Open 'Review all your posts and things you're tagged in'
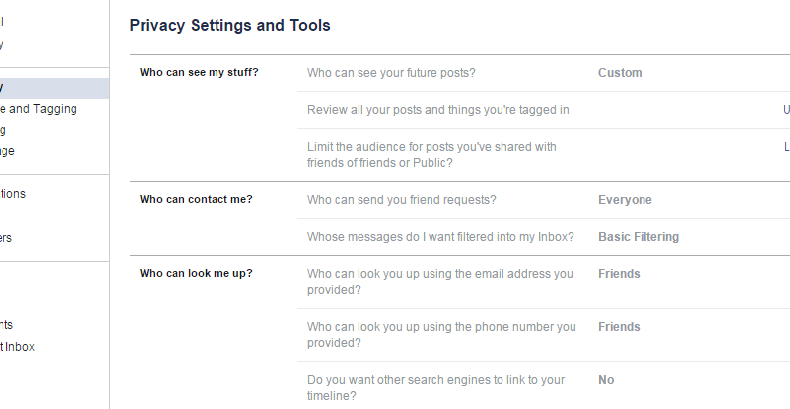The height and width of the screenshot is (409, 790). click(x=438, y=110)
